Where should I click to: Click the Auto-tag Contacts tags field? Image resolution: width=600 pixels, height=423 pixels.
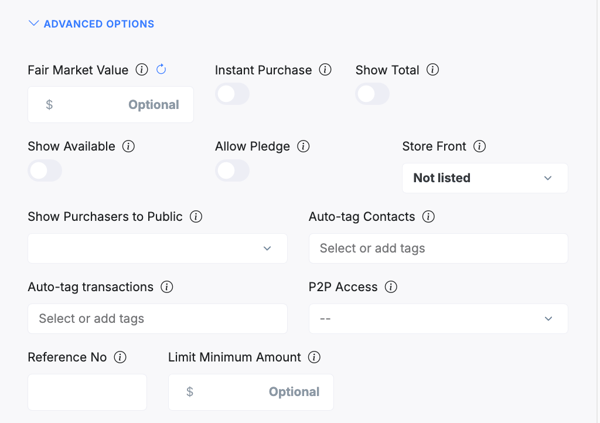coord(438,248)
